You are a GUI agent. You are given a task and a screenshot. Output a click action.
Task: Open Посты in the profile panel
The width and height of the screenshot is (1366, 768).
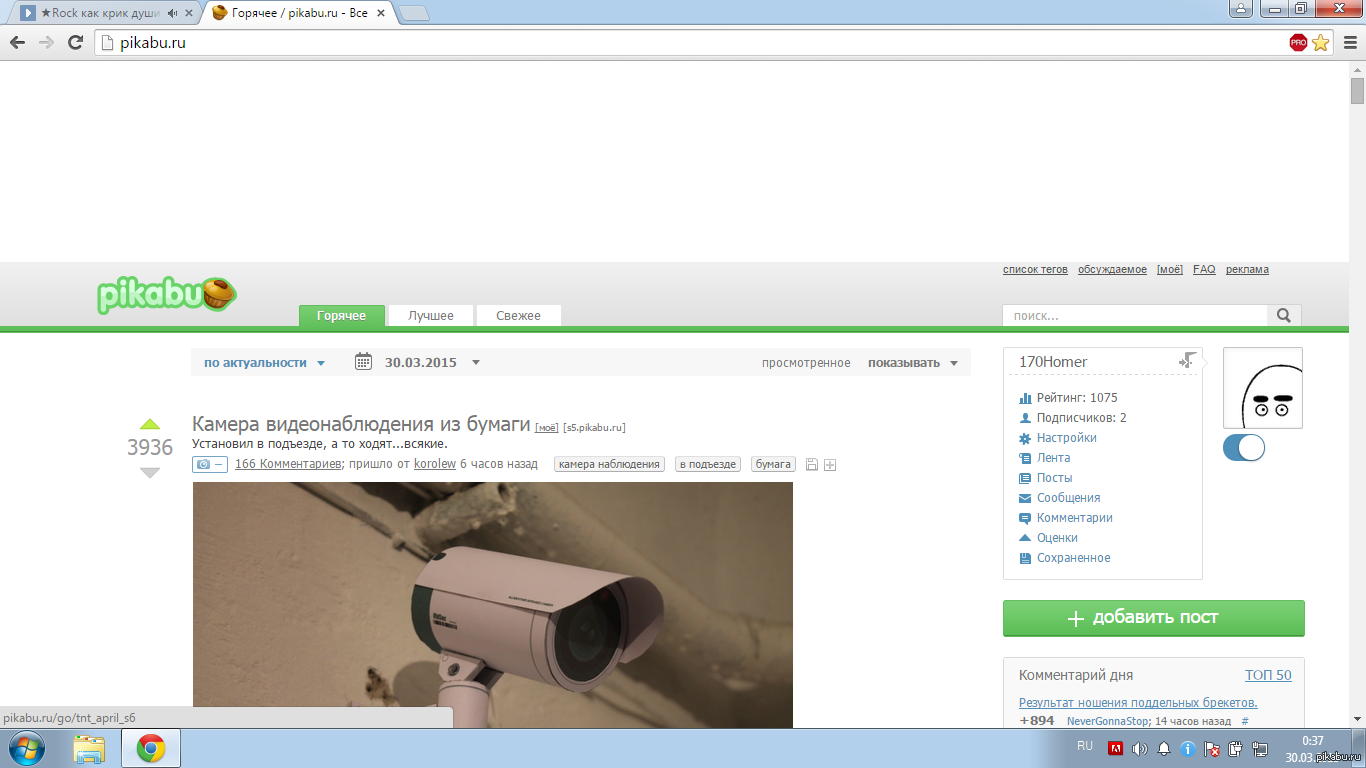tap(1054, 478)
